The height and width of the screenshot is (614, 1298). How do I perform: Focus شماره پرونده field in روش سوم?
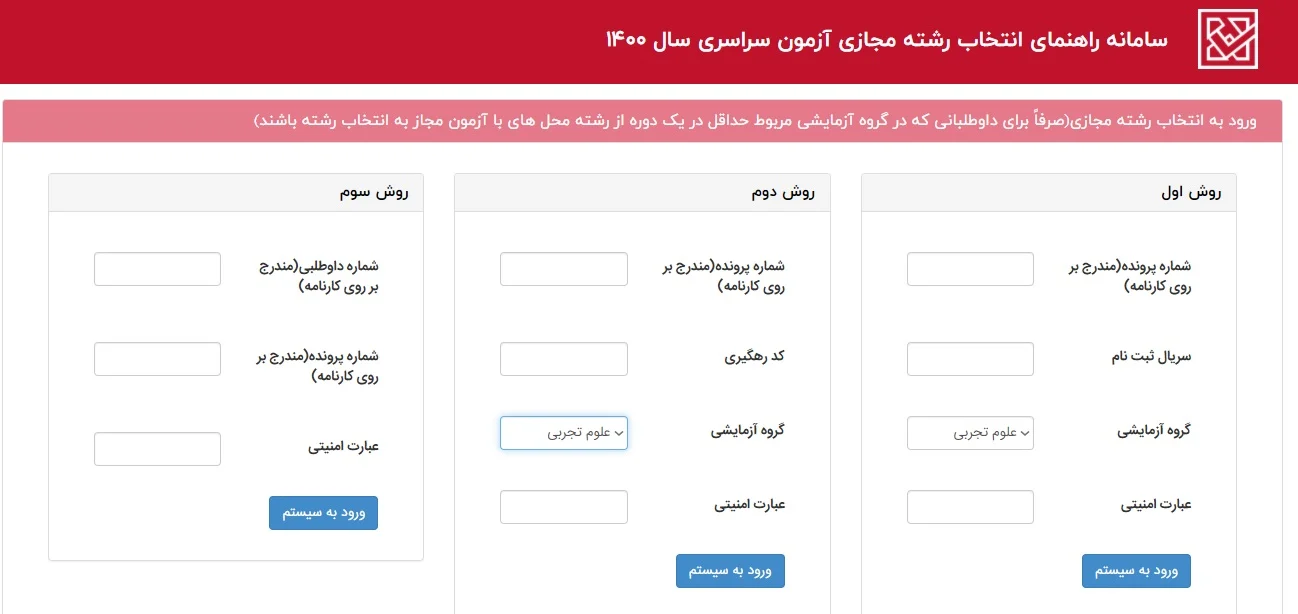click(x=157, y=359)
